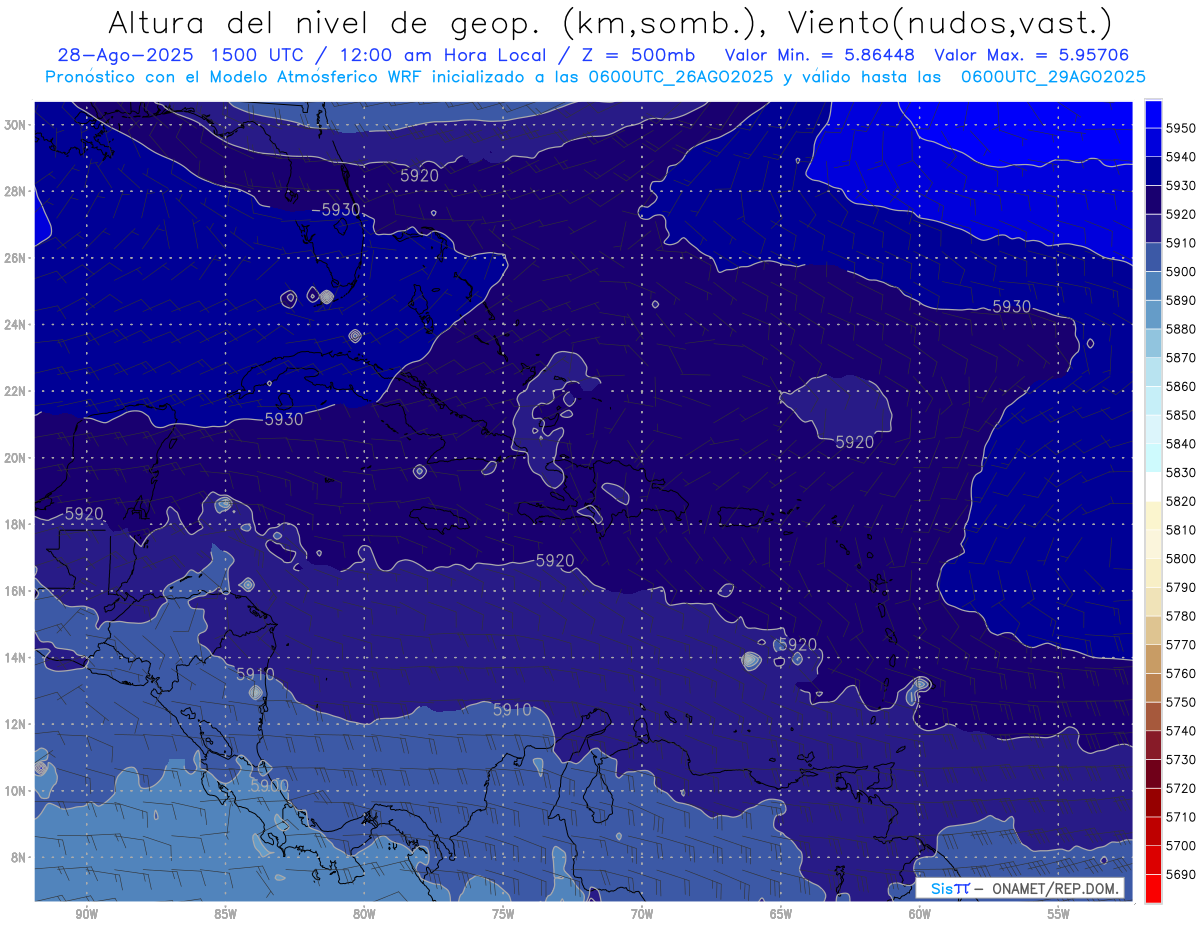Click the 24N latitude axis label
Viewport: 1200px width, 927px height.
pos(15,325)
